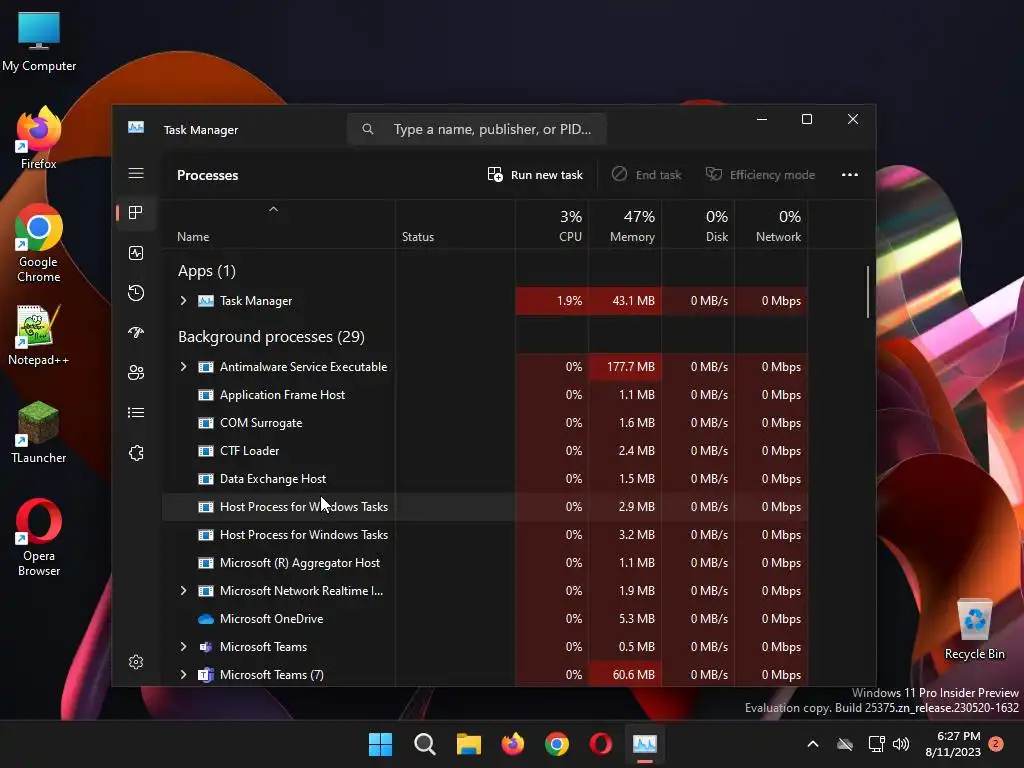Click Task Manager taskbar button
1024x768 pixels.
(x=645, y=744)
